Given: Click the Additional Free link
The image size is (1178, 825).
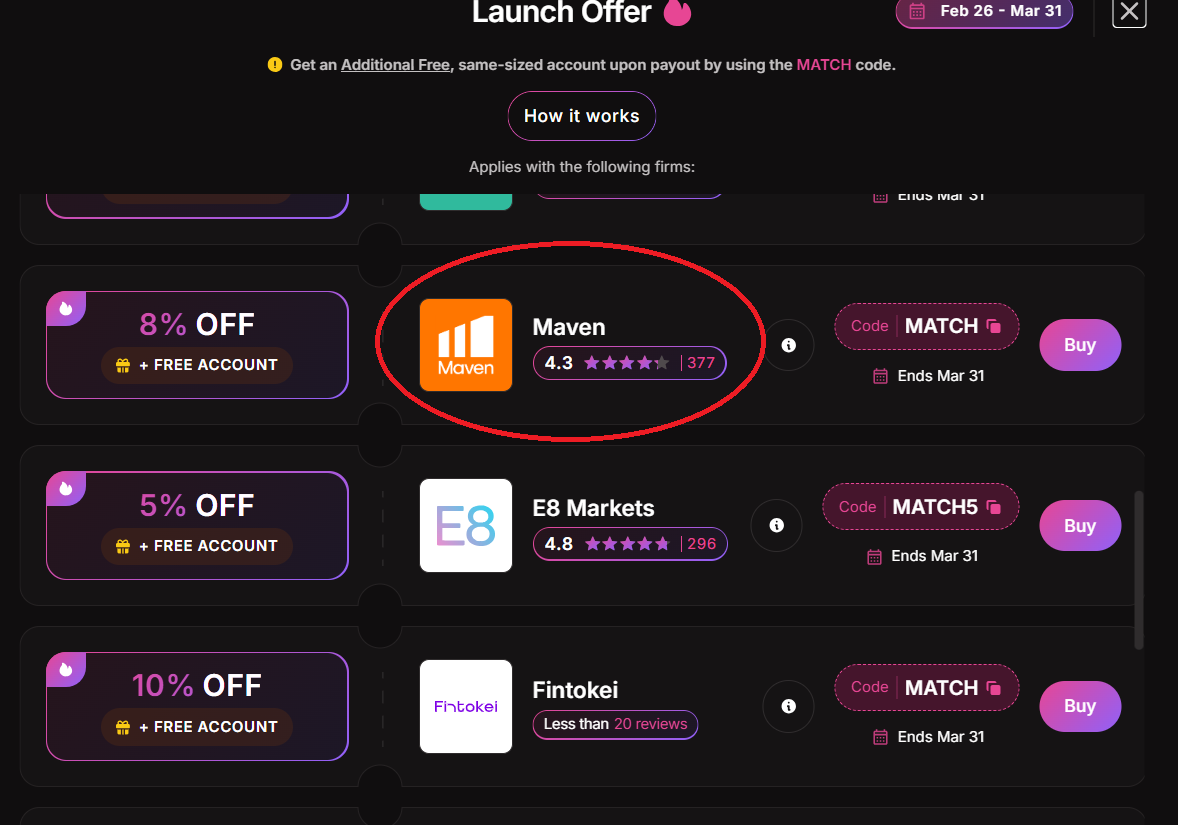Looking at the screenshot, I should (x=395, y=65).
